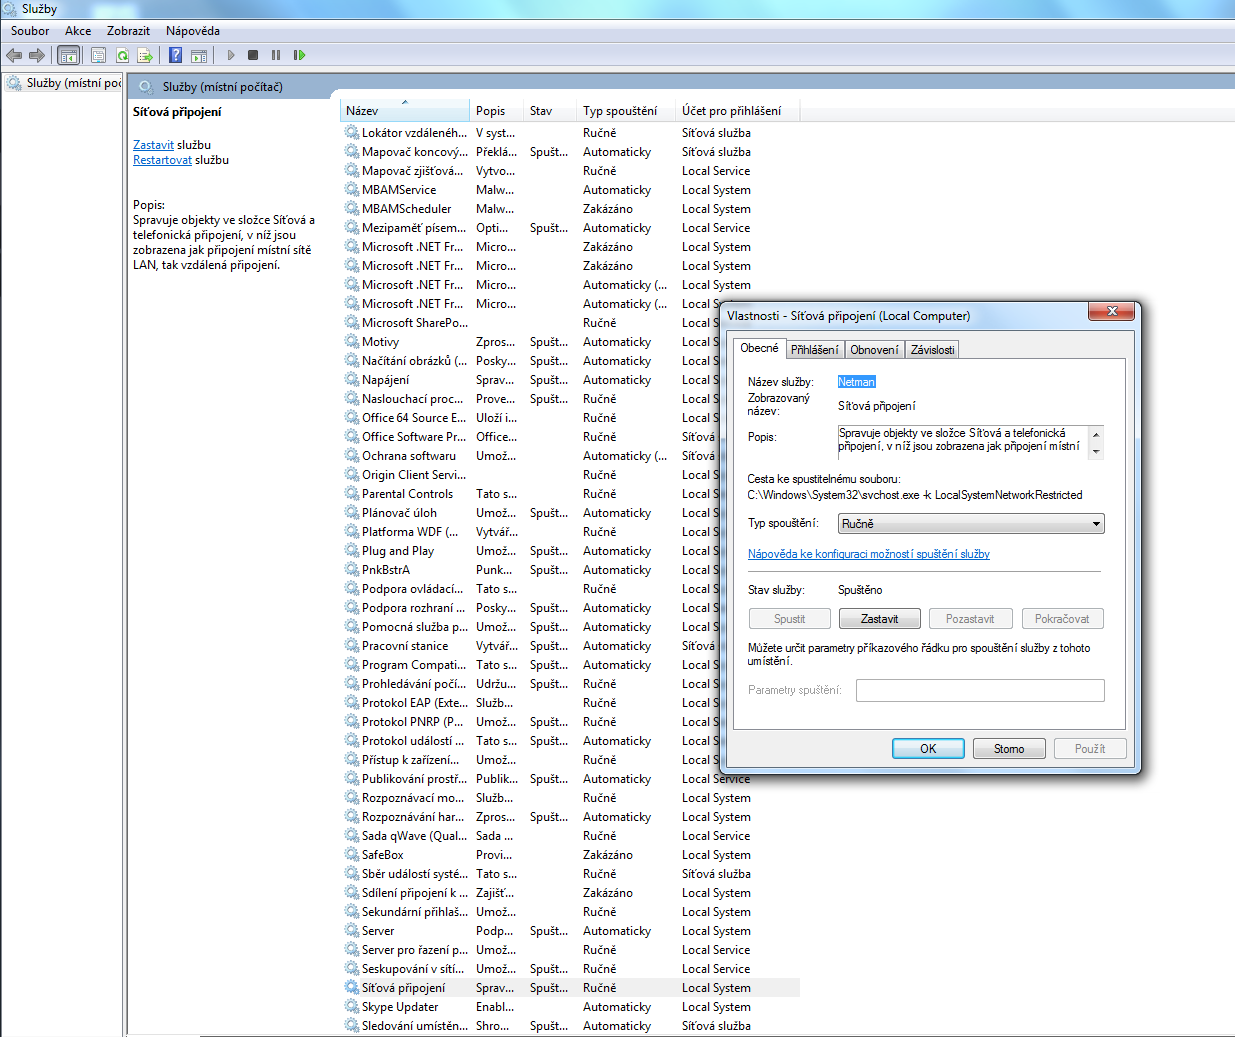
Task: Open startup options configuration help link
Action: (x=868, y=554)
